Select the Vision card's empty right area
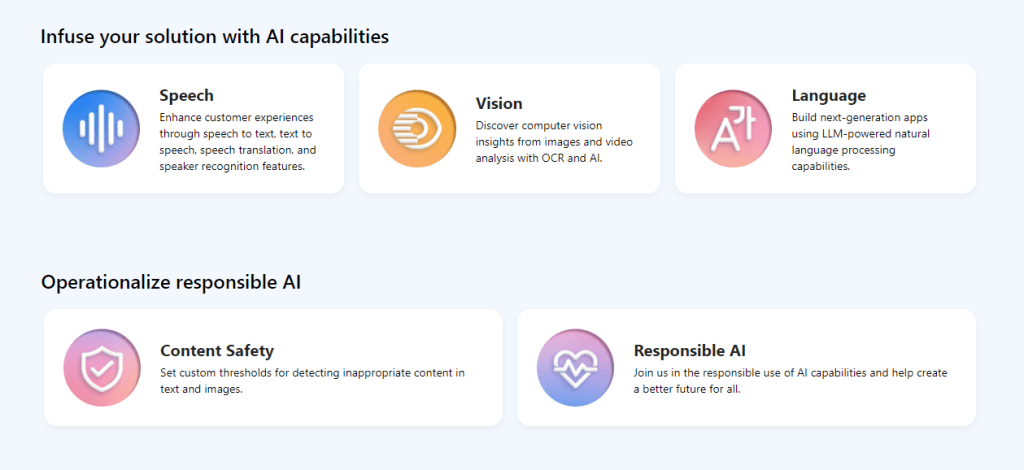 pos(646,128)
